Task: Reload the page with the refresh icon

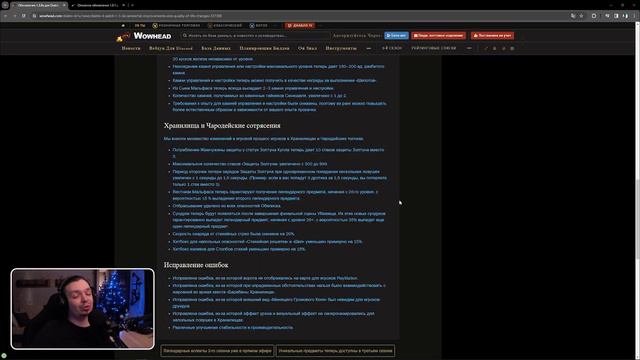Action: [24, 16]
